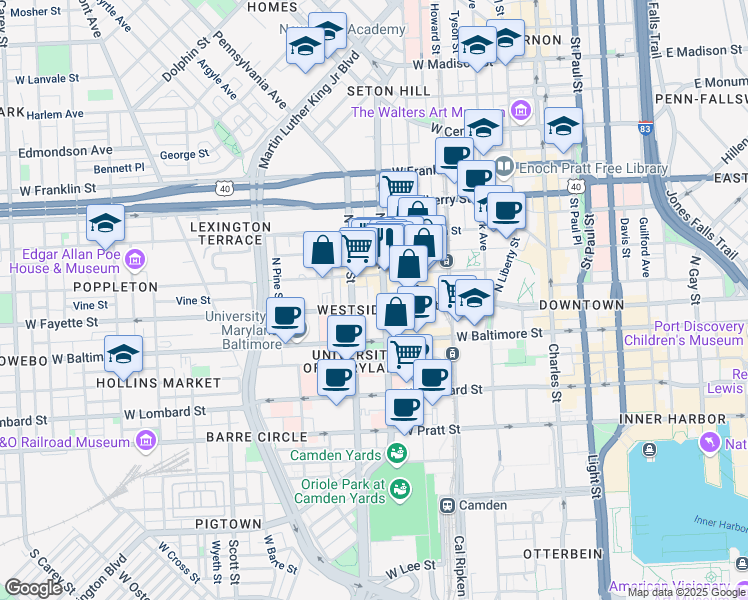Click the BARRE CIRCLE neighborhood label
This screenshot has height=600, width=748.
point(257,437)
